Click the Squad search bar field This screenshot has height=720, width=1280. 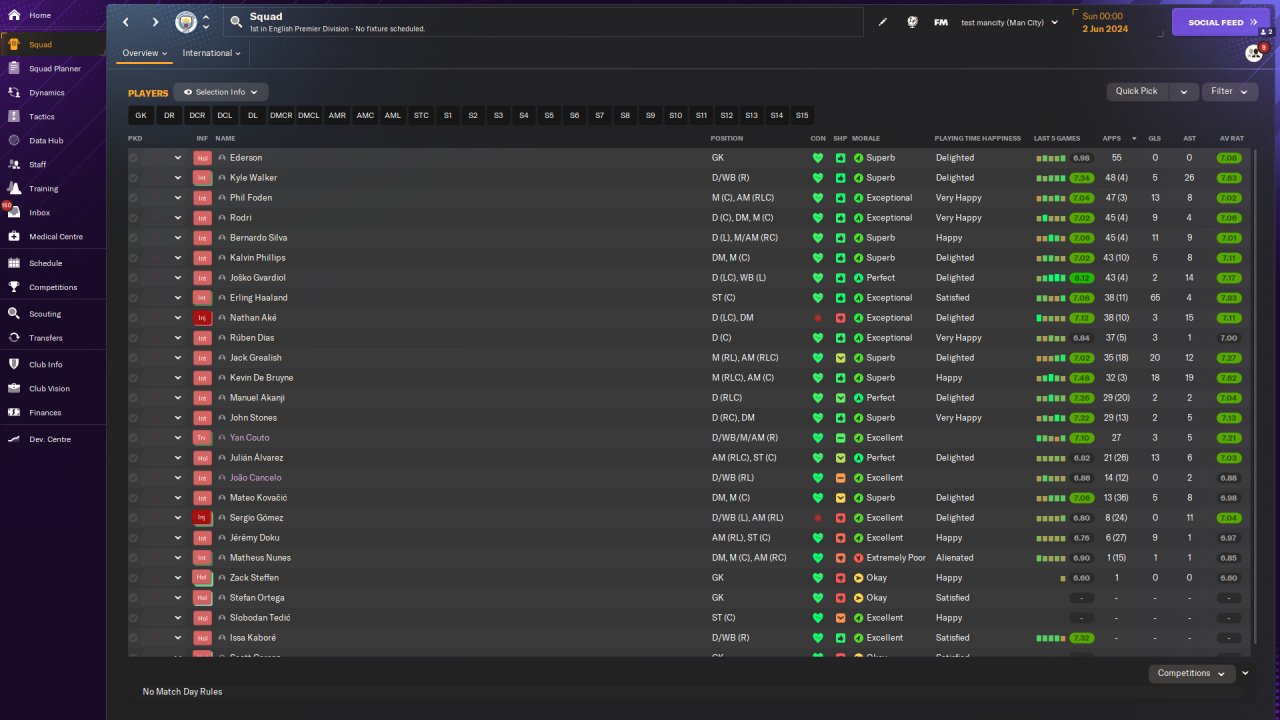pos(544,22)
